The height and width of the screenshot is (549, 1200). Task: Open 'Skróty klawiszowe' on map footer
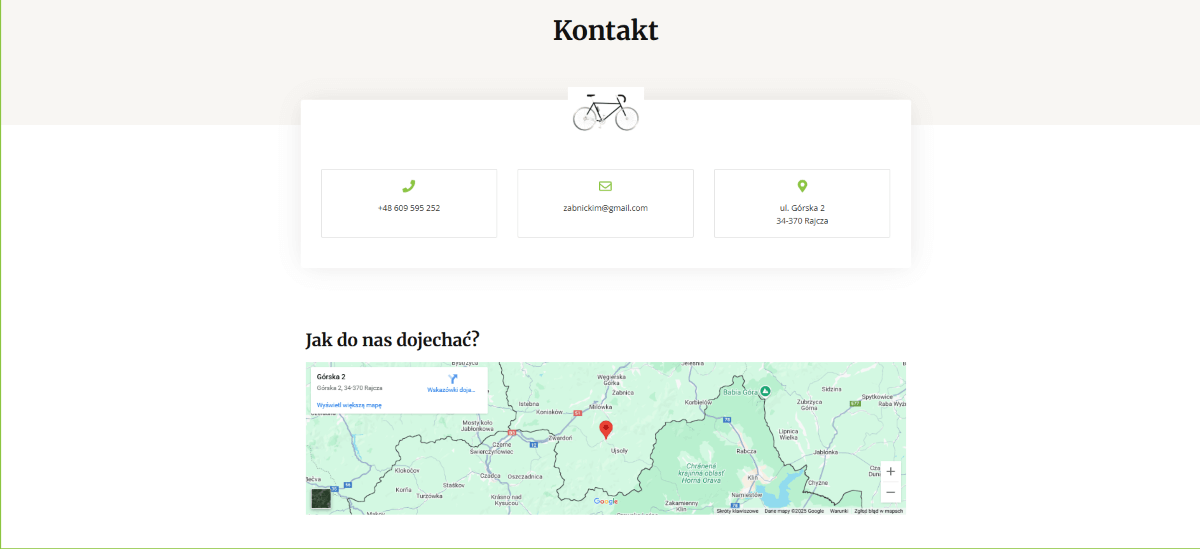(x=737, y=511)
